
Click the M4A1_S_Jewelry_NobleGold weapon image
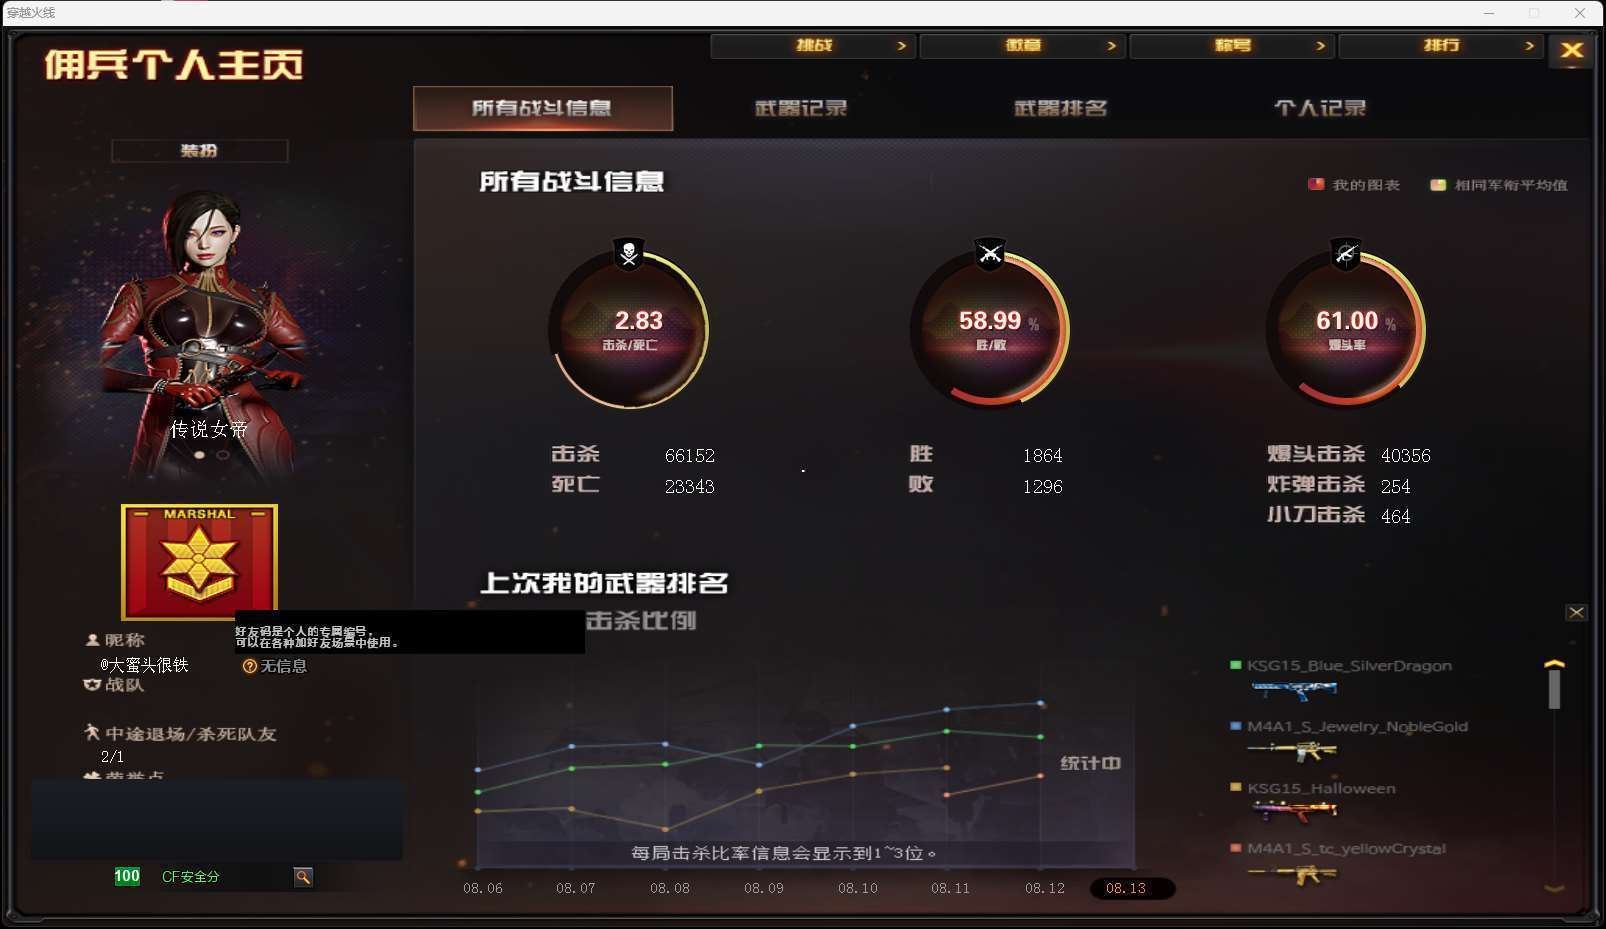(1293, 749)
